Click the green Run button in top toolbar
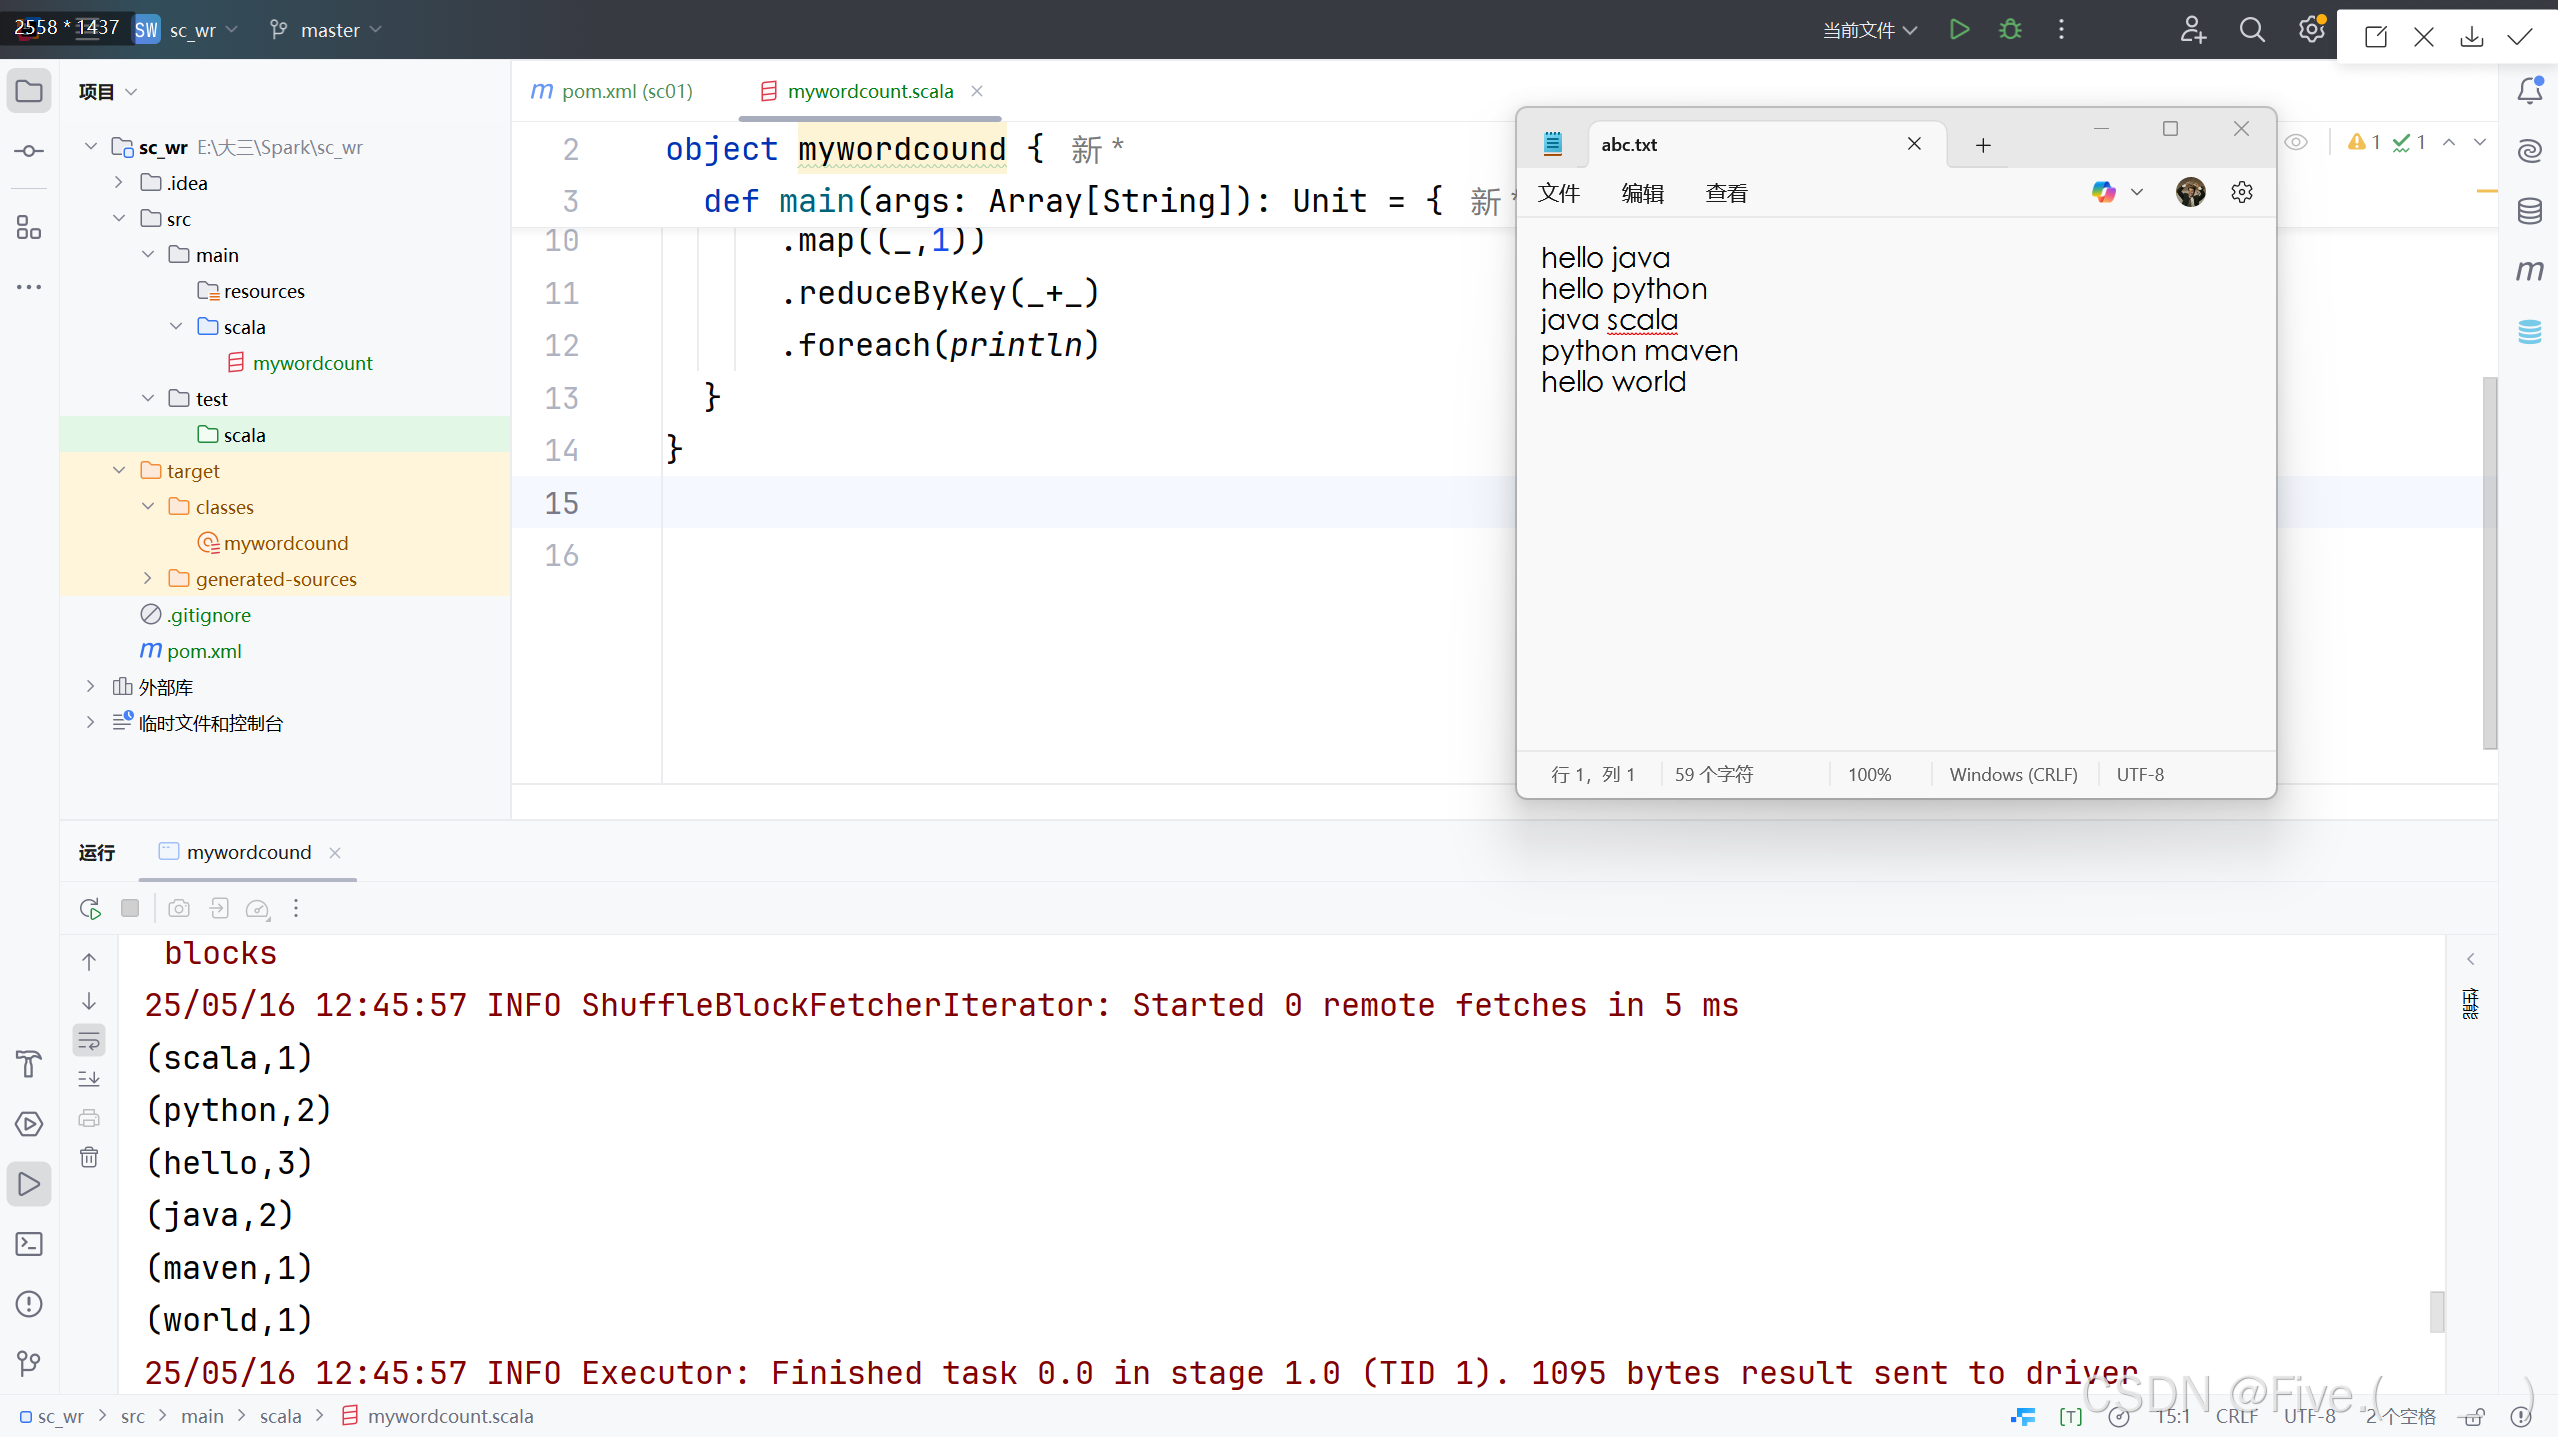This screenshot has width=2558, height=1437. [1959, 30]
